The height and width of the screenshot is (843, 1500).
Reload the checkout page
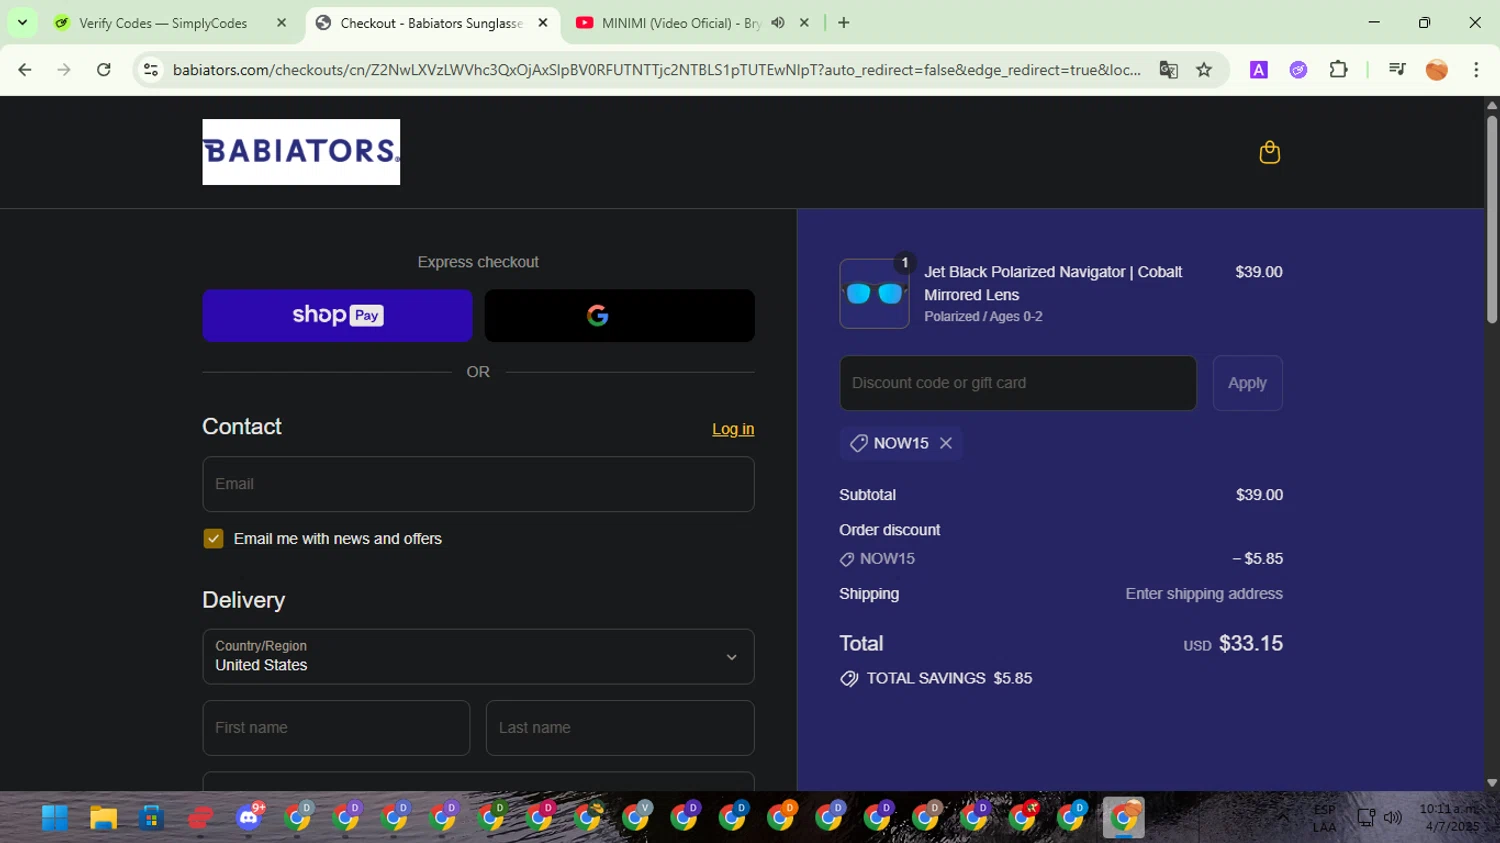(x=103, y=70)
